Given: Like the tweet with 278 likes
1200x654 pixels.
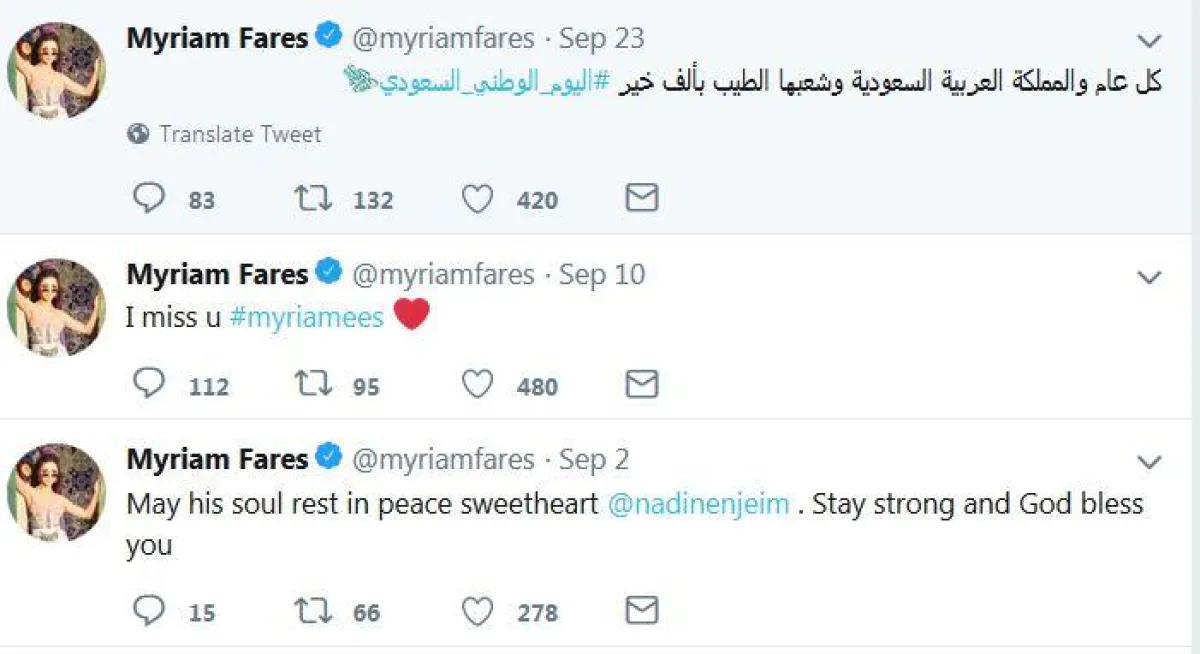Looking at the screenshot, I should click(x=478, y=610).
